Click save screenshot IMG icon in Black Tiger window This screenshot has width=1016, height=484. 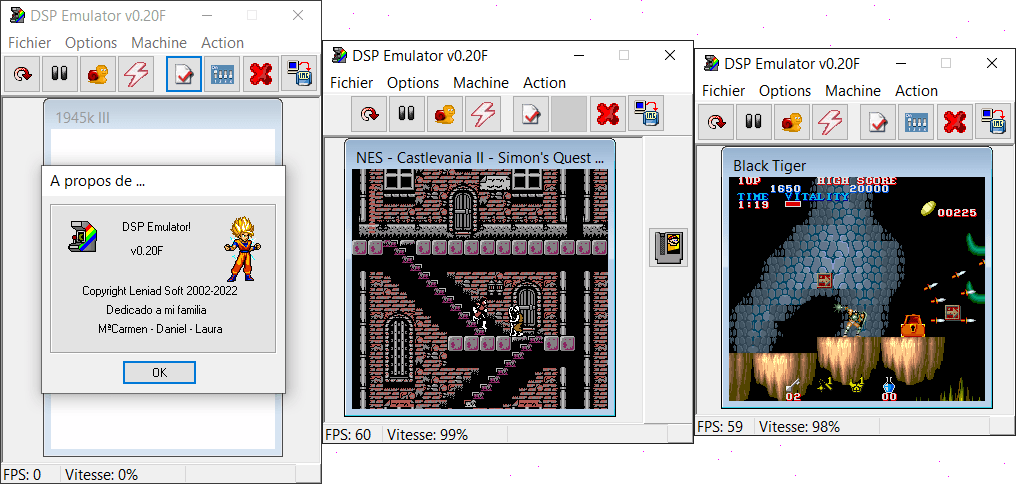(992, 121)
